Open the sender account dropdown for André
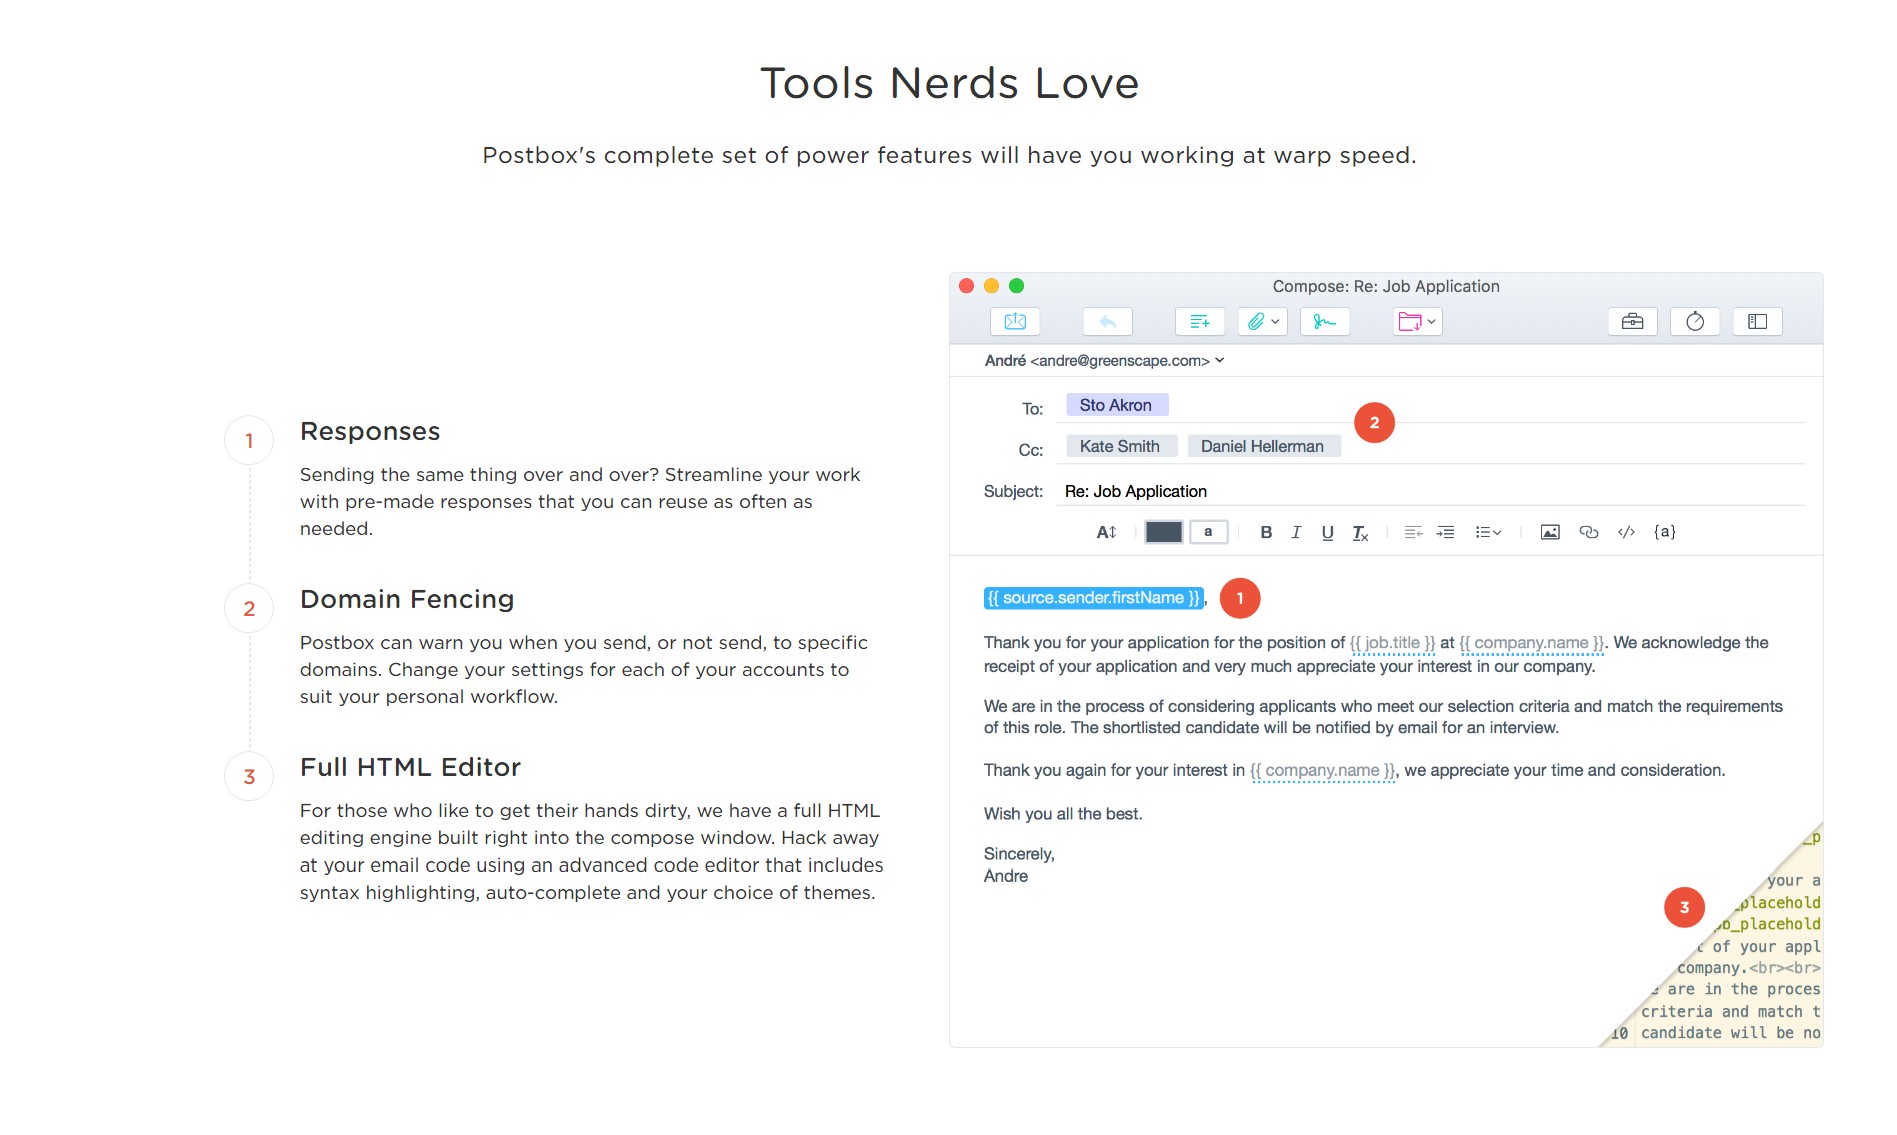Image resolution: width=1897 pixels, height=1135 pixels. pyautogui.click(x=1219, y=360)
